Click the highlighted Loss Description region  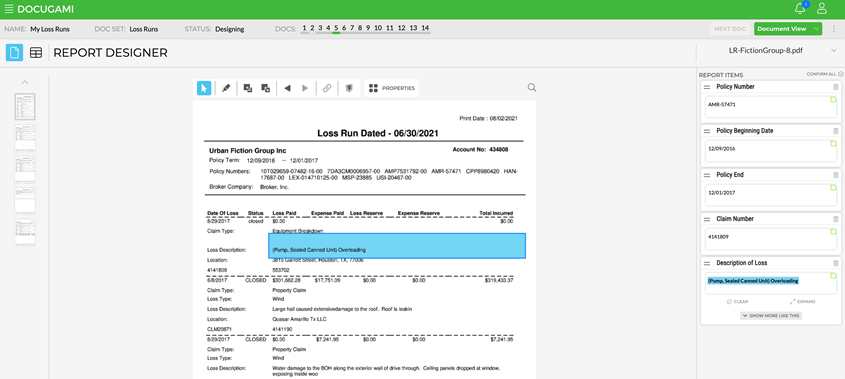pos(397,246)
